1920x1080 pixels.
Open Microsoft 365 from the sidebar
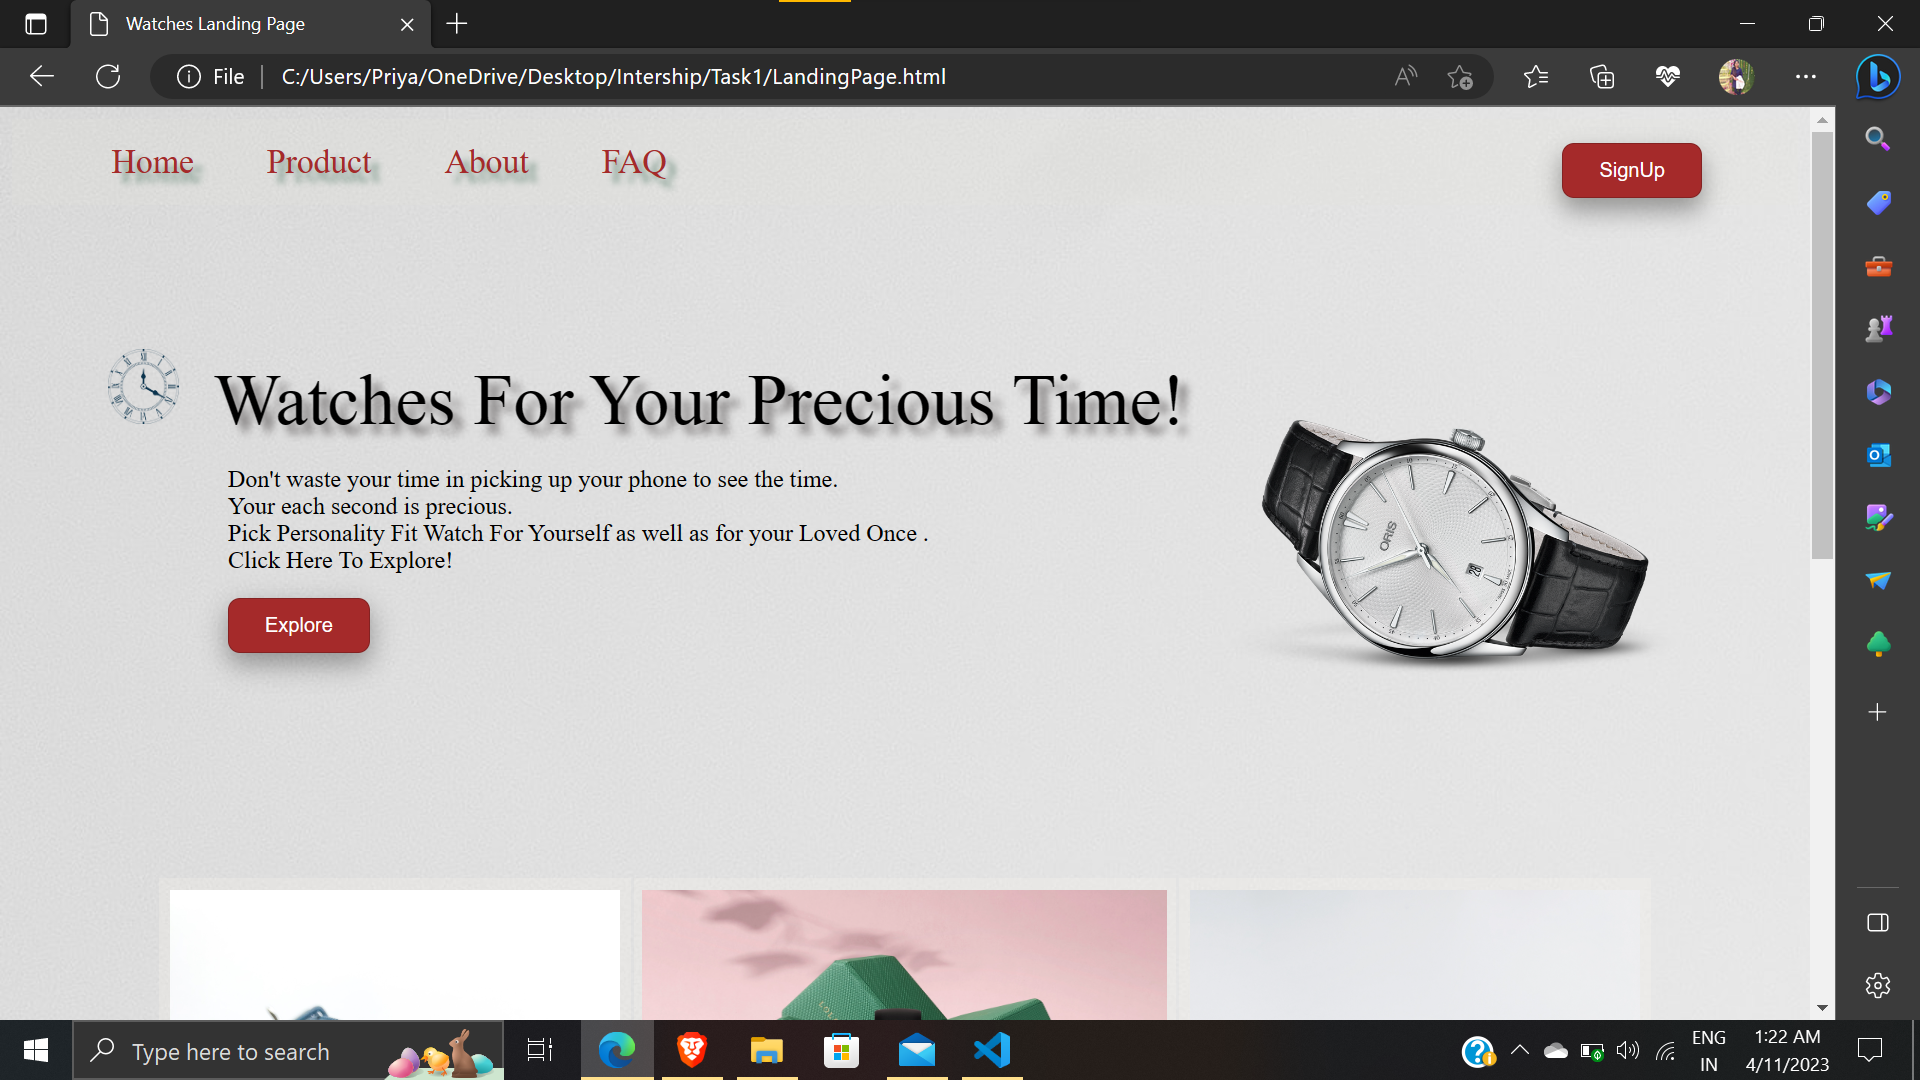click(1878, 391)
